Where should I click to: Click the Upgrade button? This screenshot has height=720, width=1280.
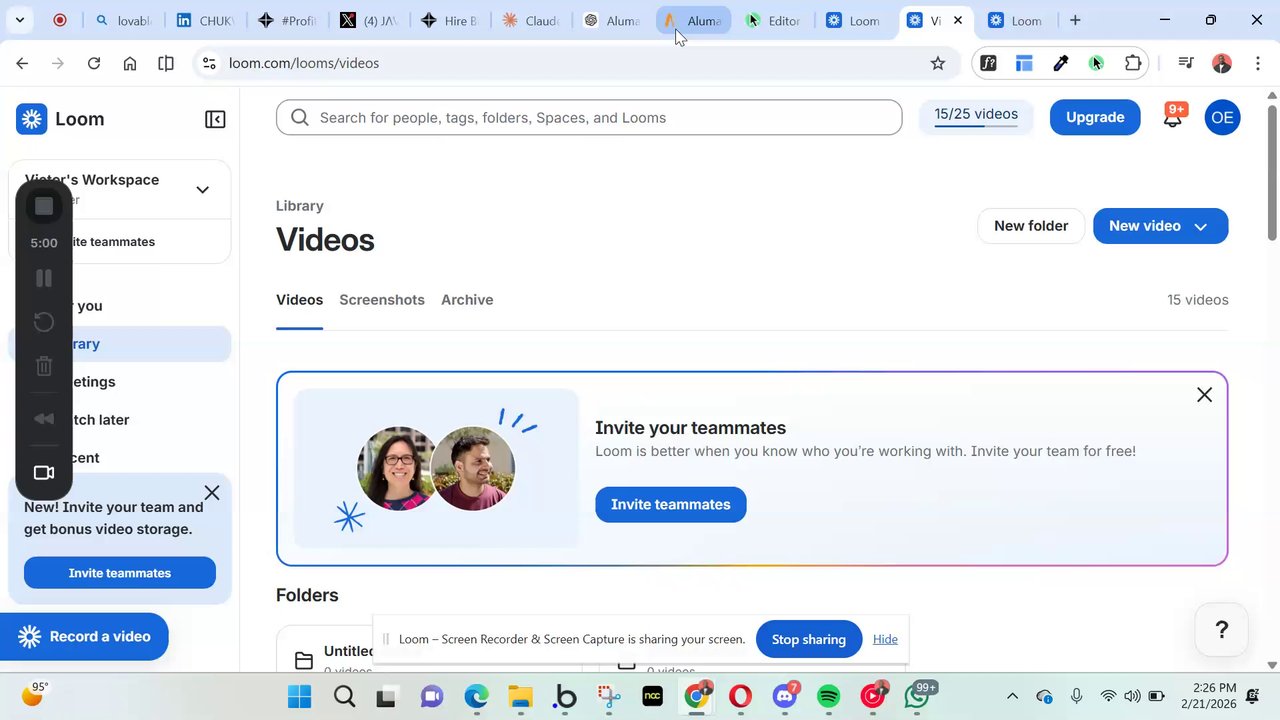(1095, 117)
